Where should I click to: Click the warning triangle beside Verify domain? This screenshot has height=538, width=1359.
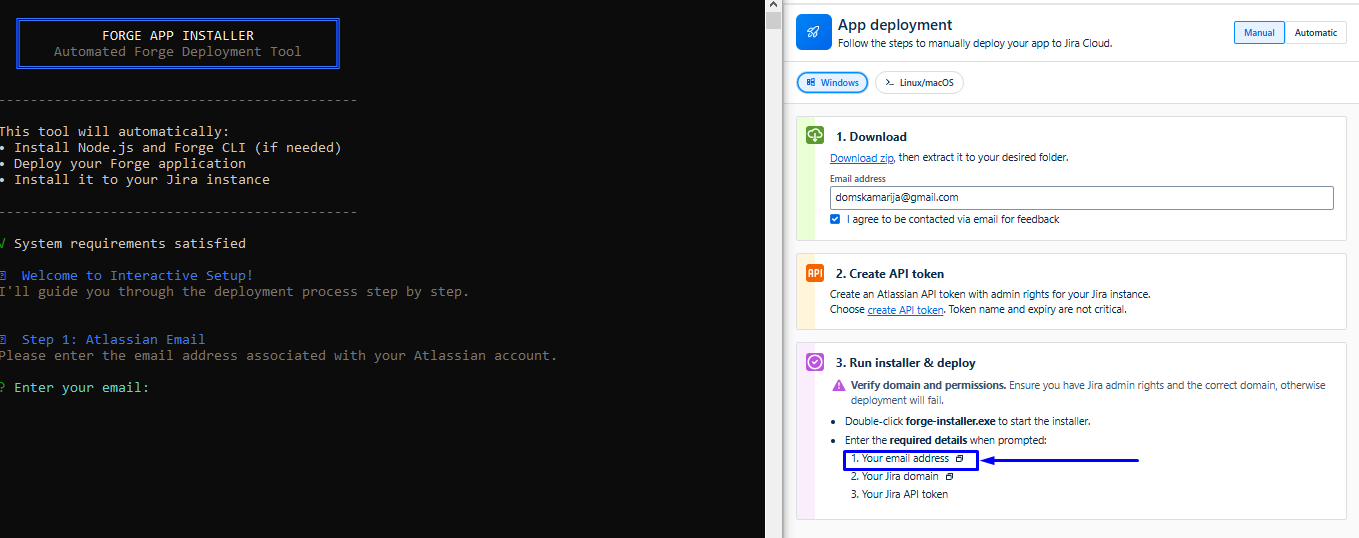[839, 385]
